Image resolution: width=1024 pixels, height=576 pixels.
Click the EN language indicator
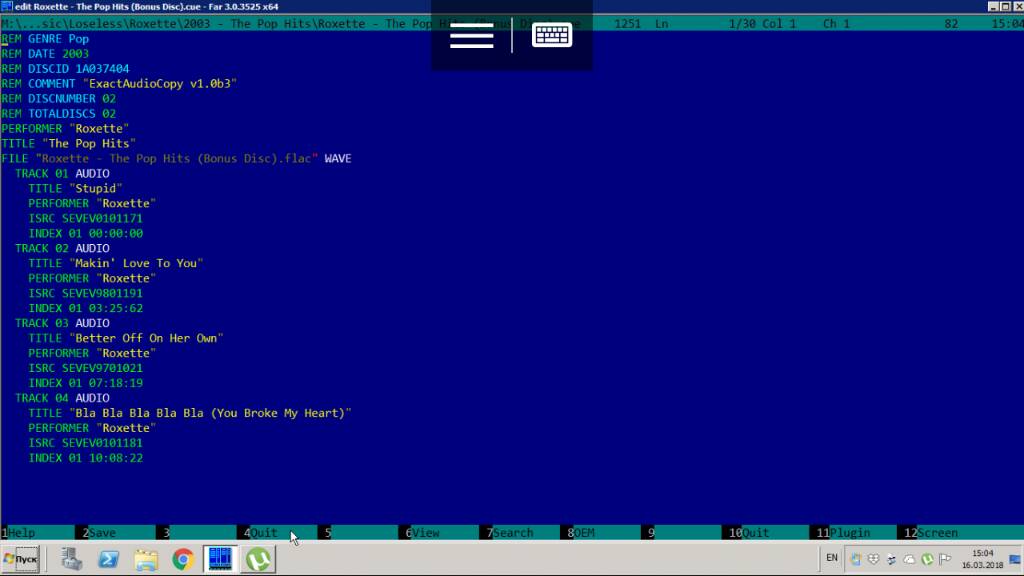[x=831, y=558]
